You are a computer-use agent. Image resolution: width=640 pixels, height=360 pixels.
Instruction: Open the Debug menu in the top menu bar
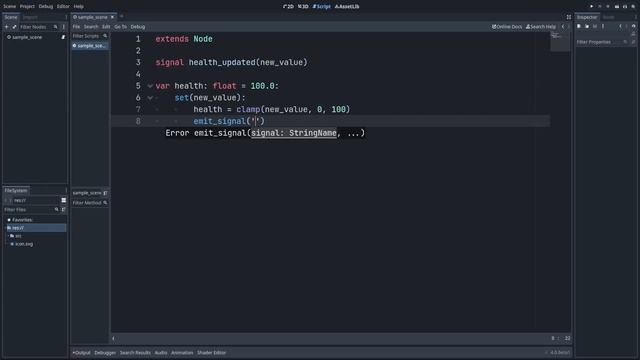click(x=46, y=7)
